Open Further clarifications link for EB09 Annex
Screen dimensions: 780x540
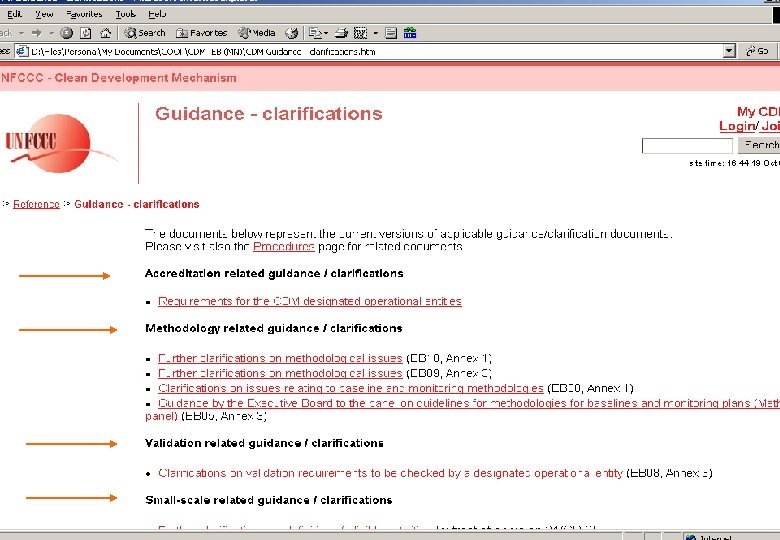tap(280, 373)
